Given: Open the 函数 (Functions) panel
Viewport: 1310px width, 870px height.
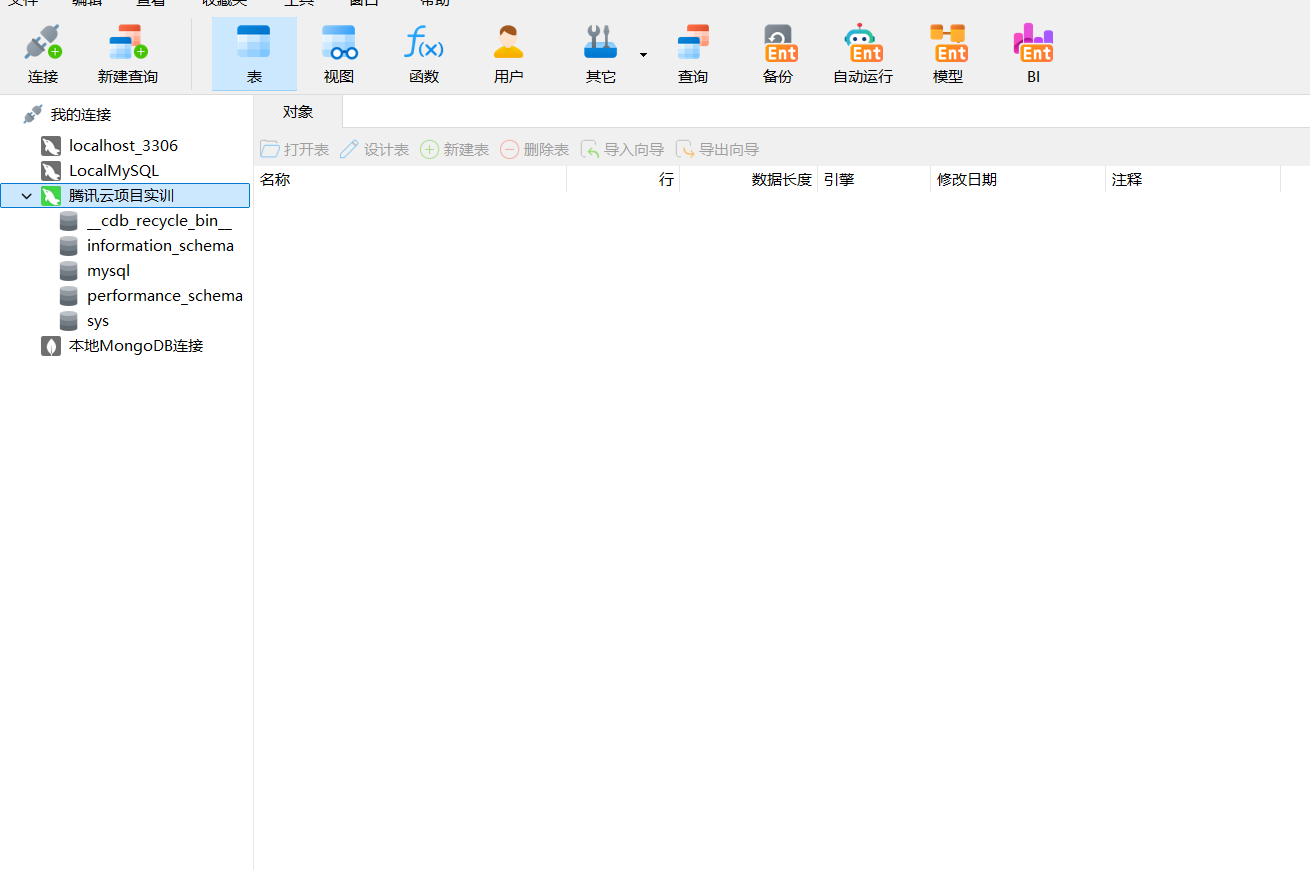Looking at the screenshot, I should 423,52.
